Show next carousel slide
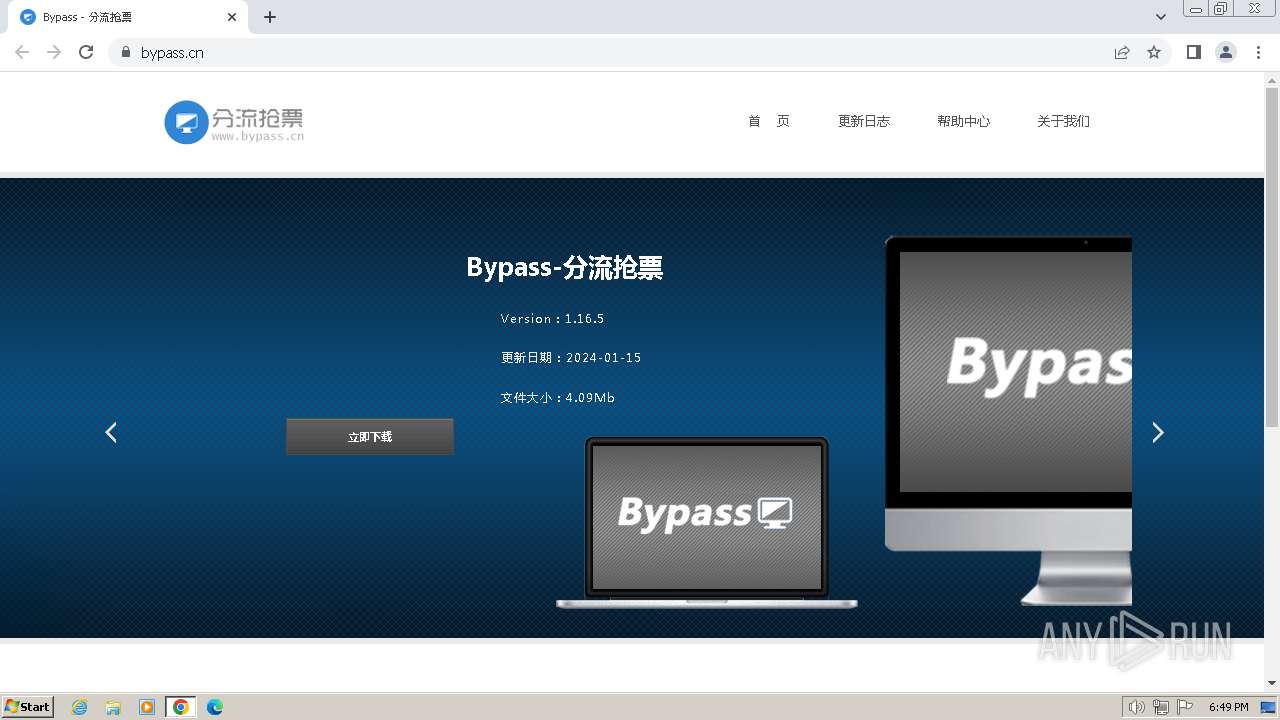1280x720 pixels. (1158, 432)
